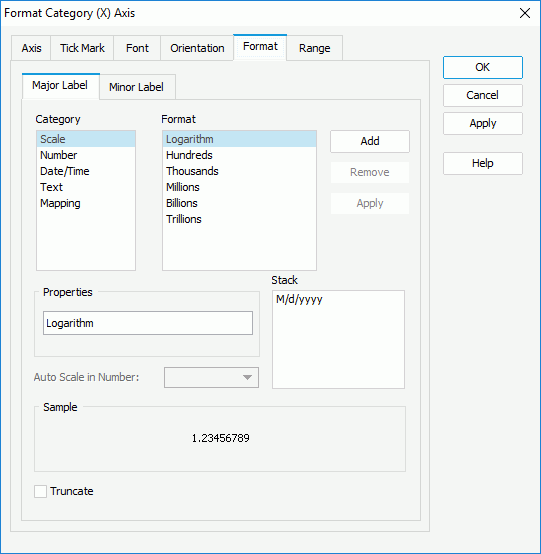Image resolution: width=541 pixels, height=554 pixels.
Task: Click Apply in the right button column
Action: [483, 123]
